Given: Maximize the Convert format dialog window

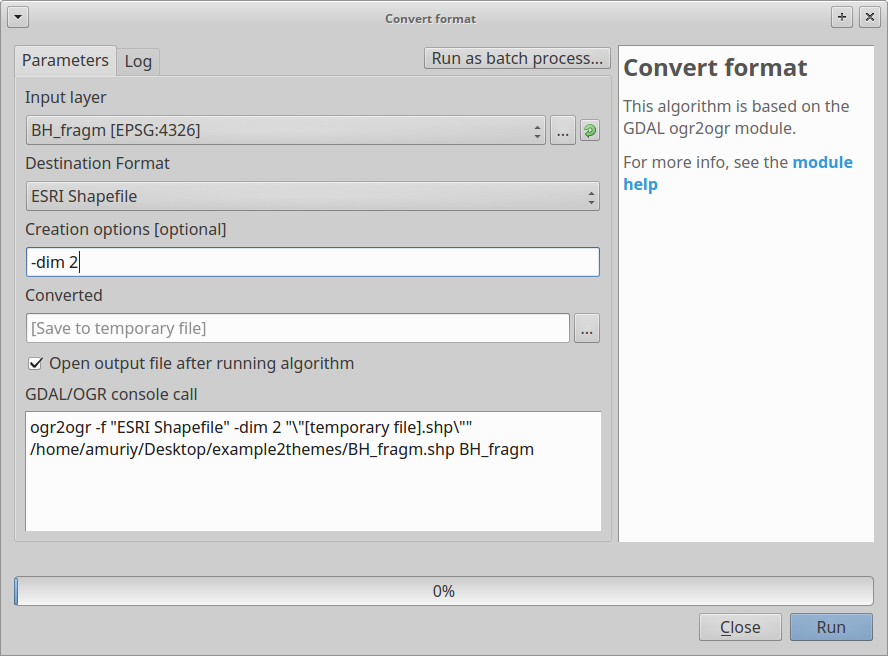Looking at the screenshot, I should tap(842, 18).
